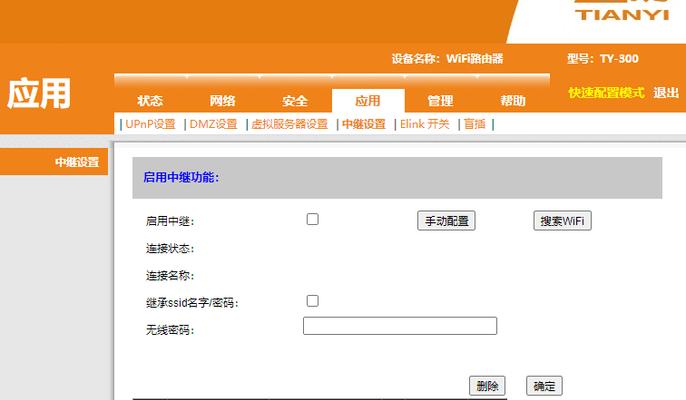Click the 搜索WiFi button
The image size is (686, 400).
562,221
